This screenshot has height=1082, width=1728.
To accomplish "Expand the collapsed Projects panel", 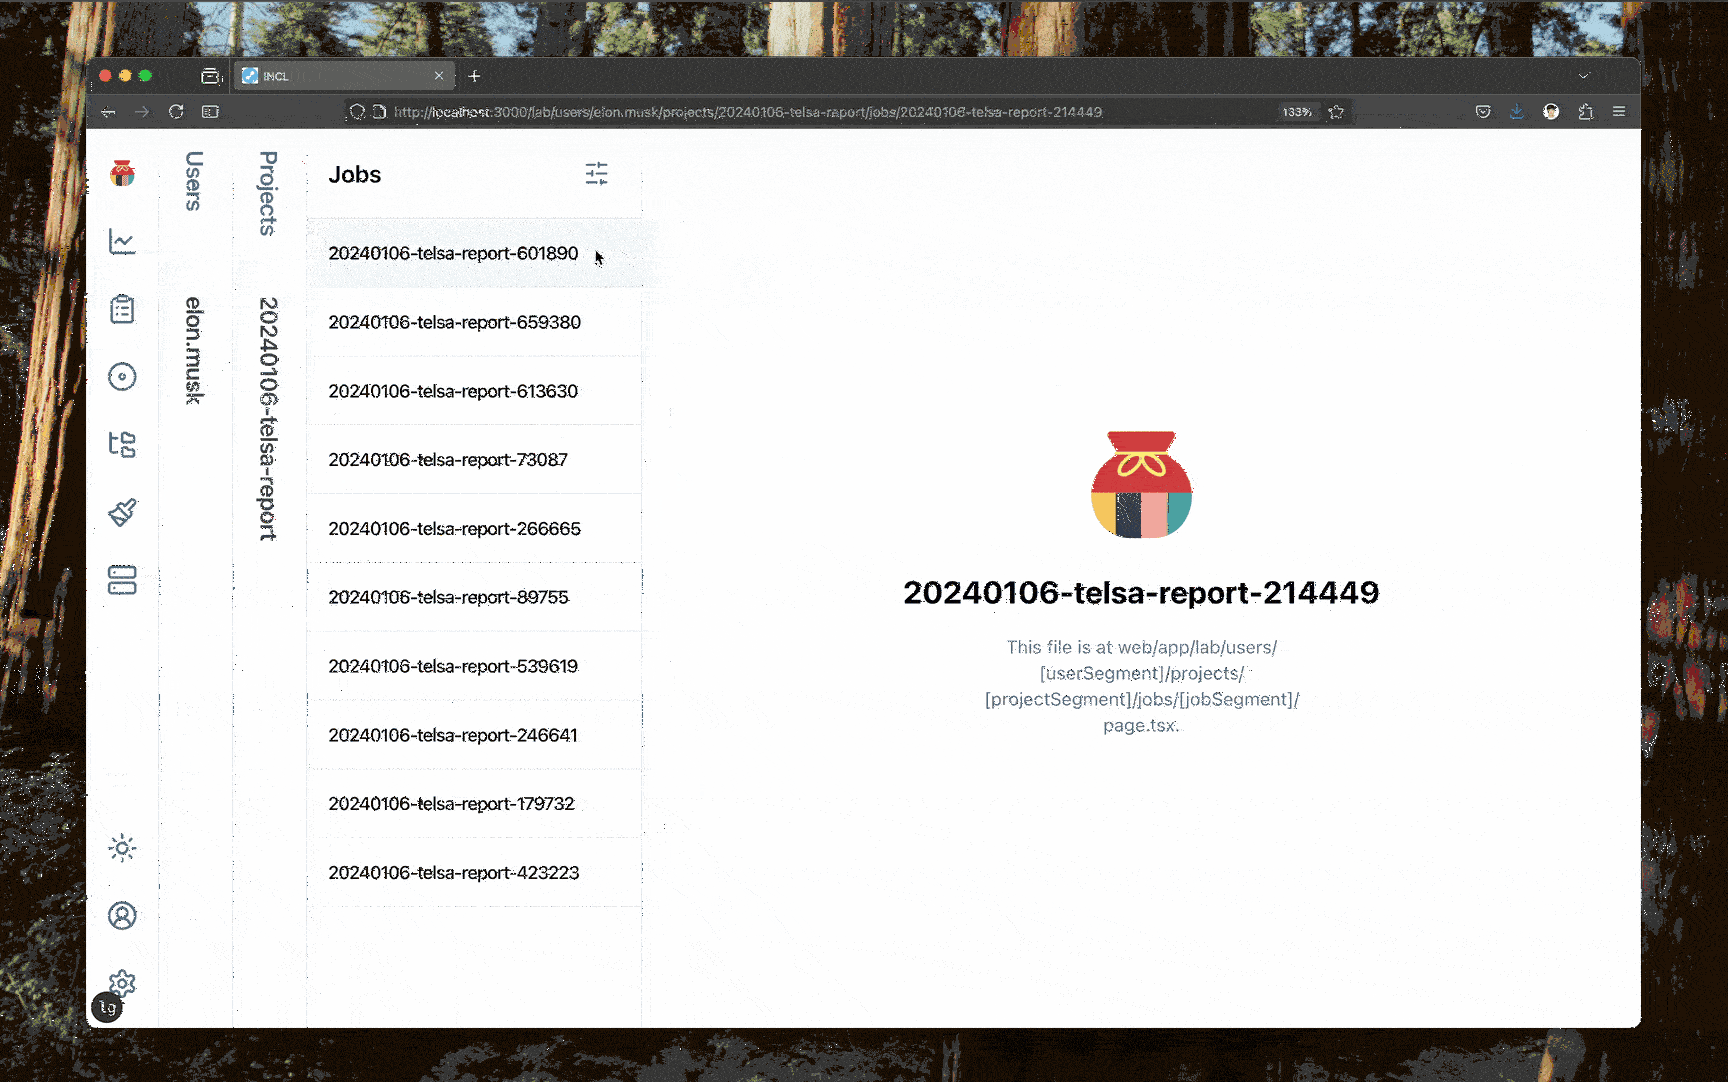I will pos(264,198).
